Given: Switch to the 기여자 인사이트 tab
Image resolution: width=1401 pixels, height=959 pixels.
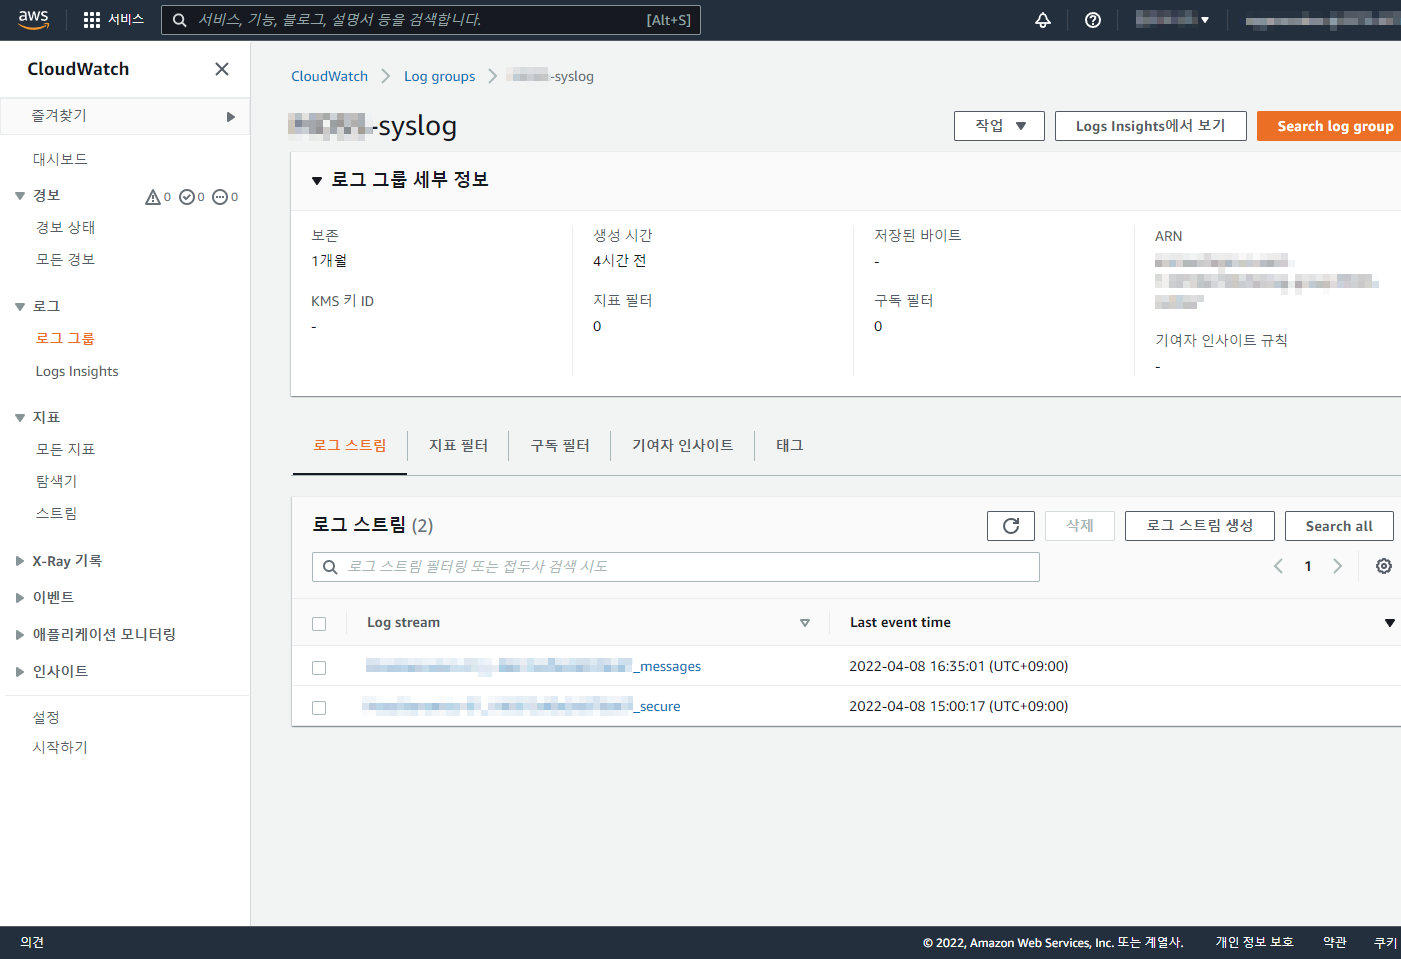Looking at the screenshot, I should click(x=683, y=445).
